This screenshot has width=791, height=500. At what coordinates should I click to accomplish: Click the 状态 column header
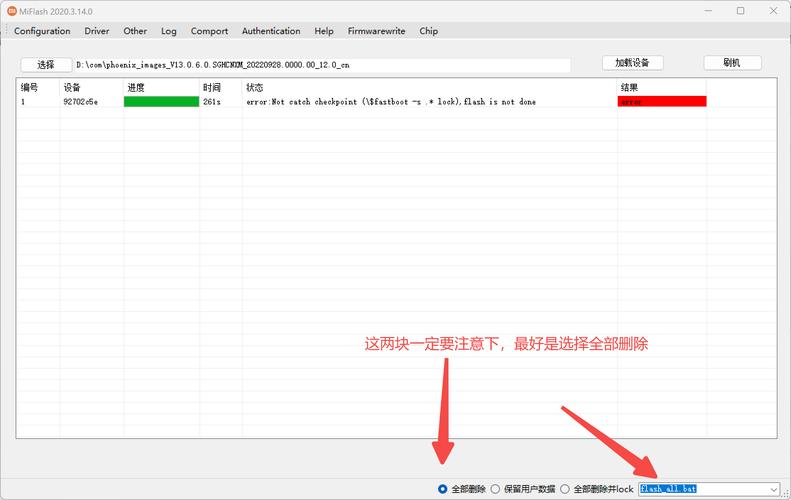[x=255, y=88]
